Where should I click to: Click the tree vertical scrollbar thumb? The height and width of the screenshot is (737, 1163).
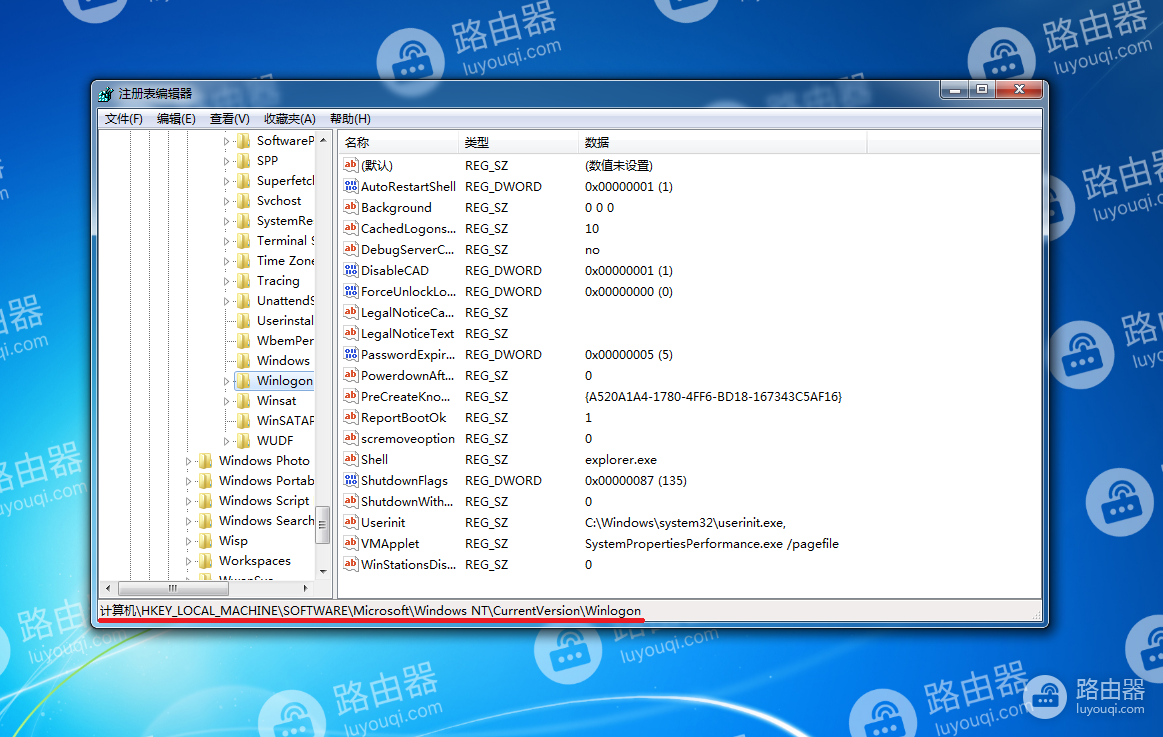pyautogui.click(x=323, y=525)
